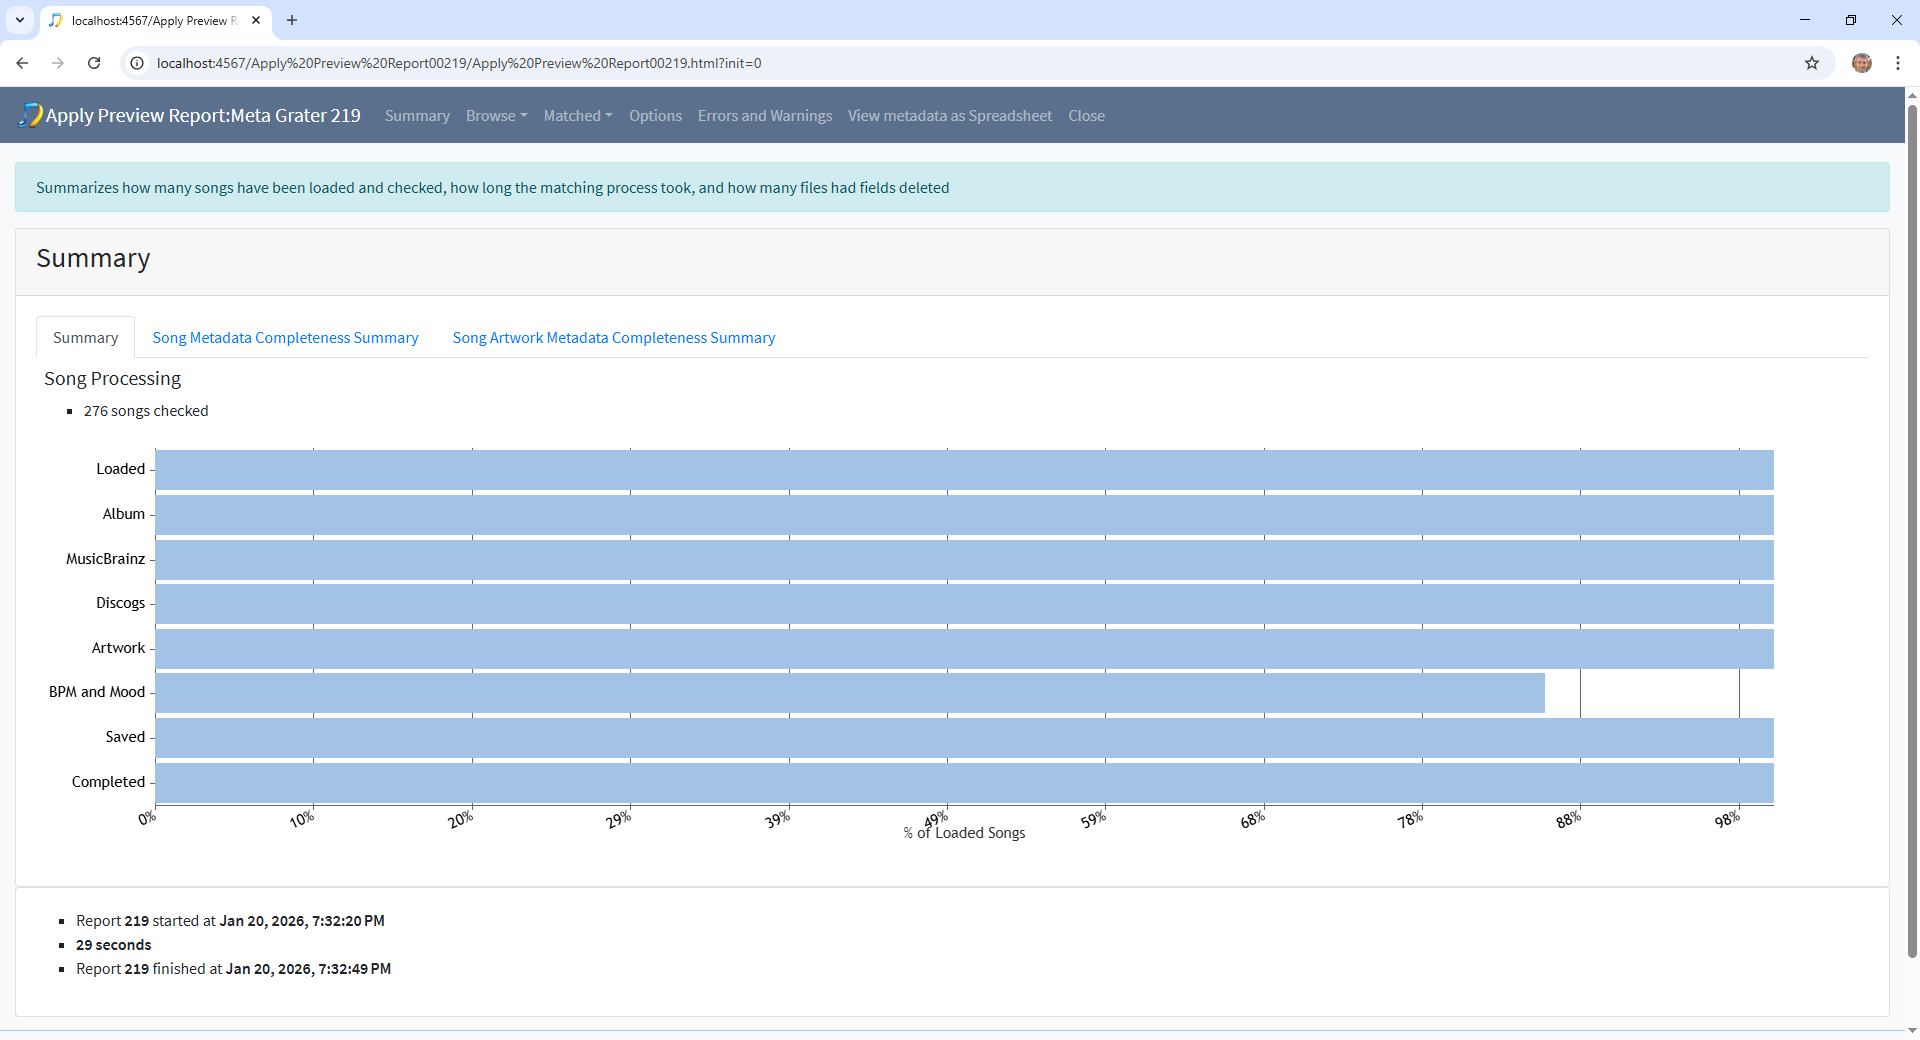Image resolution: width=1920 pixels, height=1040 pixels.
Task: Switch to Song Metadata Completeness Summary tab
Action: (285, 338)
